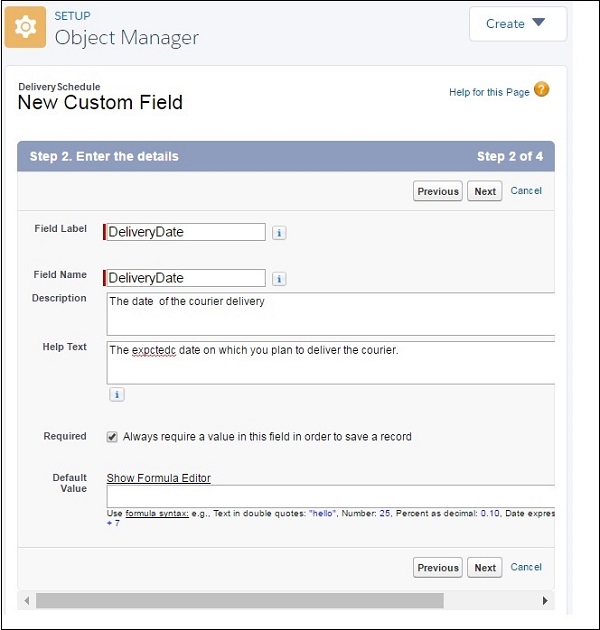Click into the Field Label input

186,232
